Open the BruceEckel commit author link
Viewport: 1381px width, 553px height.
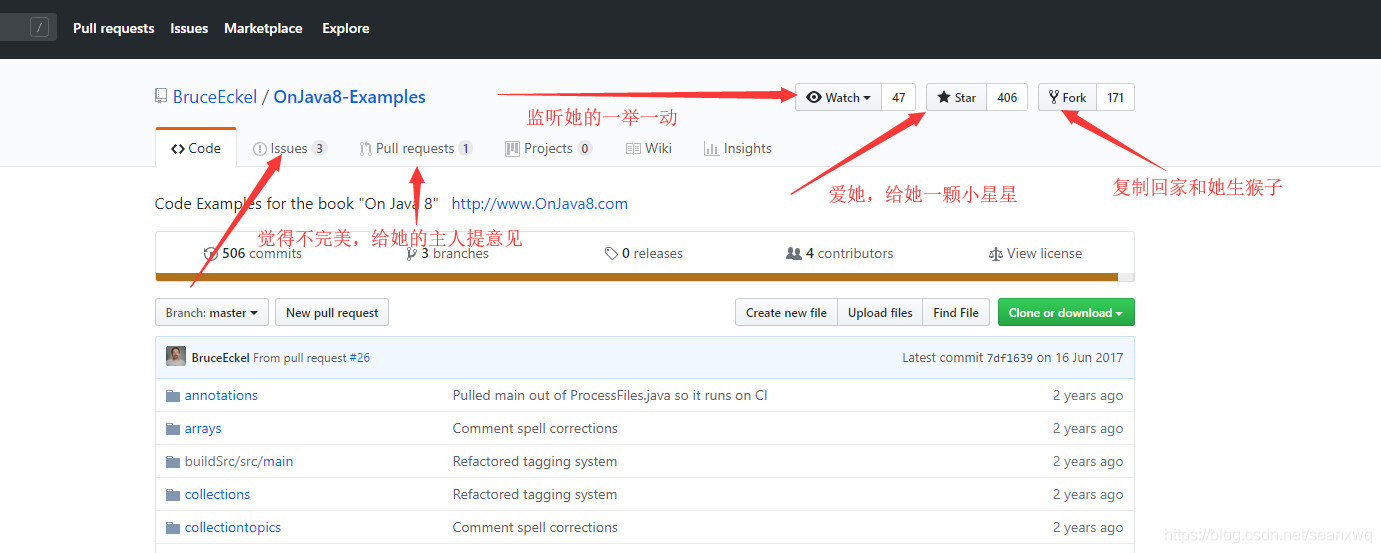tap(220, 357)
